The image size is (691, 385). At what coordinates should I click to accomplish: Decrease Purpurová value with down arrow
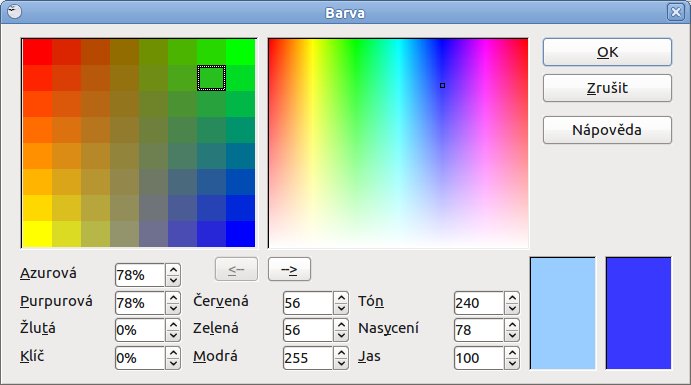(173, 308)
